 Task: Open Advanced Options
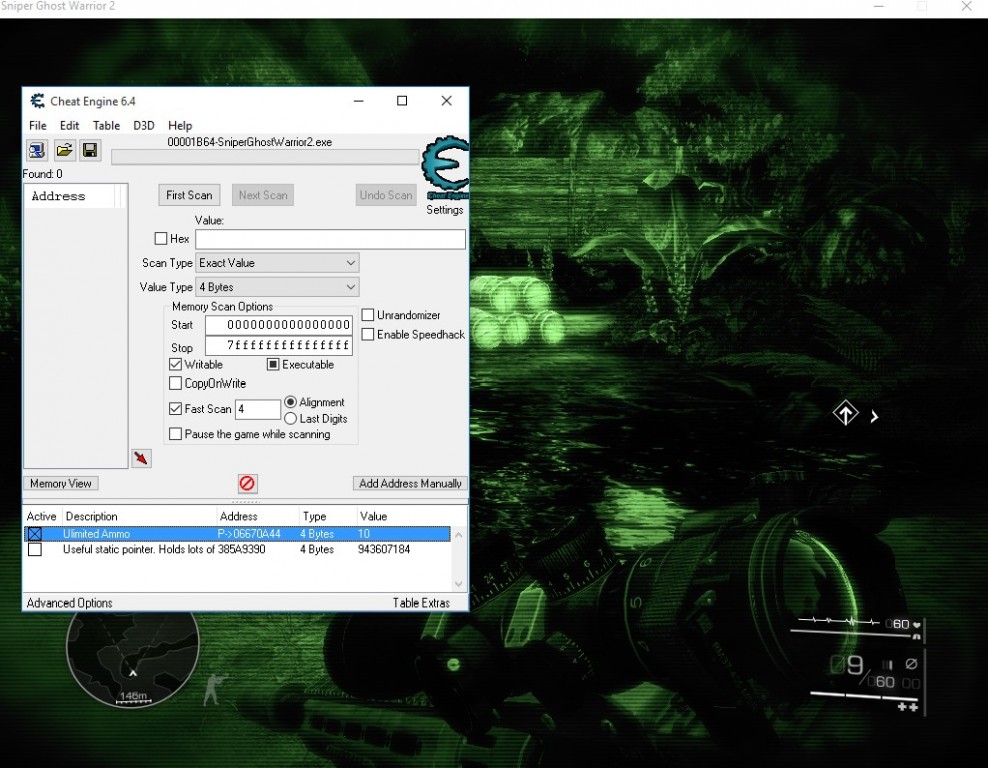(x=69, y=603)
